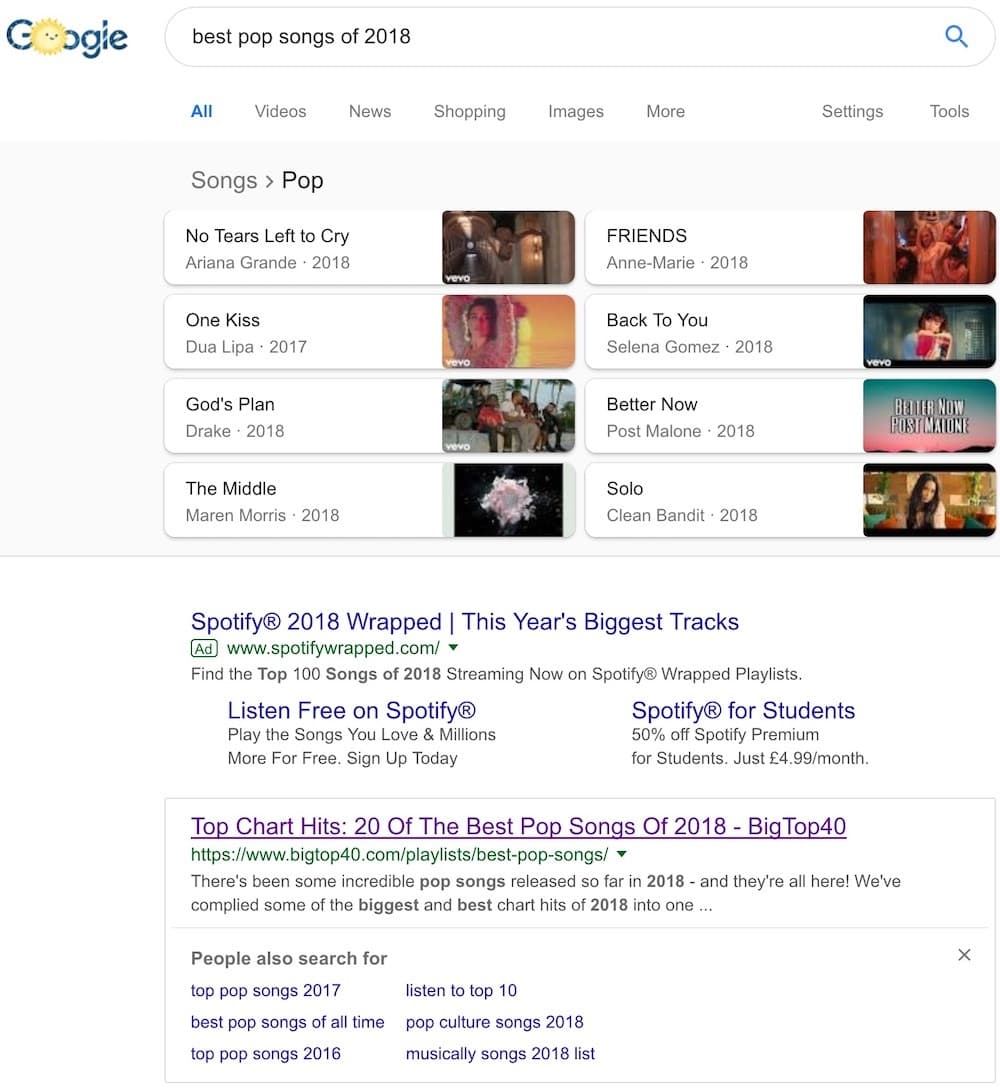
Task: Close the People also search for box
Action: (964, 955)
